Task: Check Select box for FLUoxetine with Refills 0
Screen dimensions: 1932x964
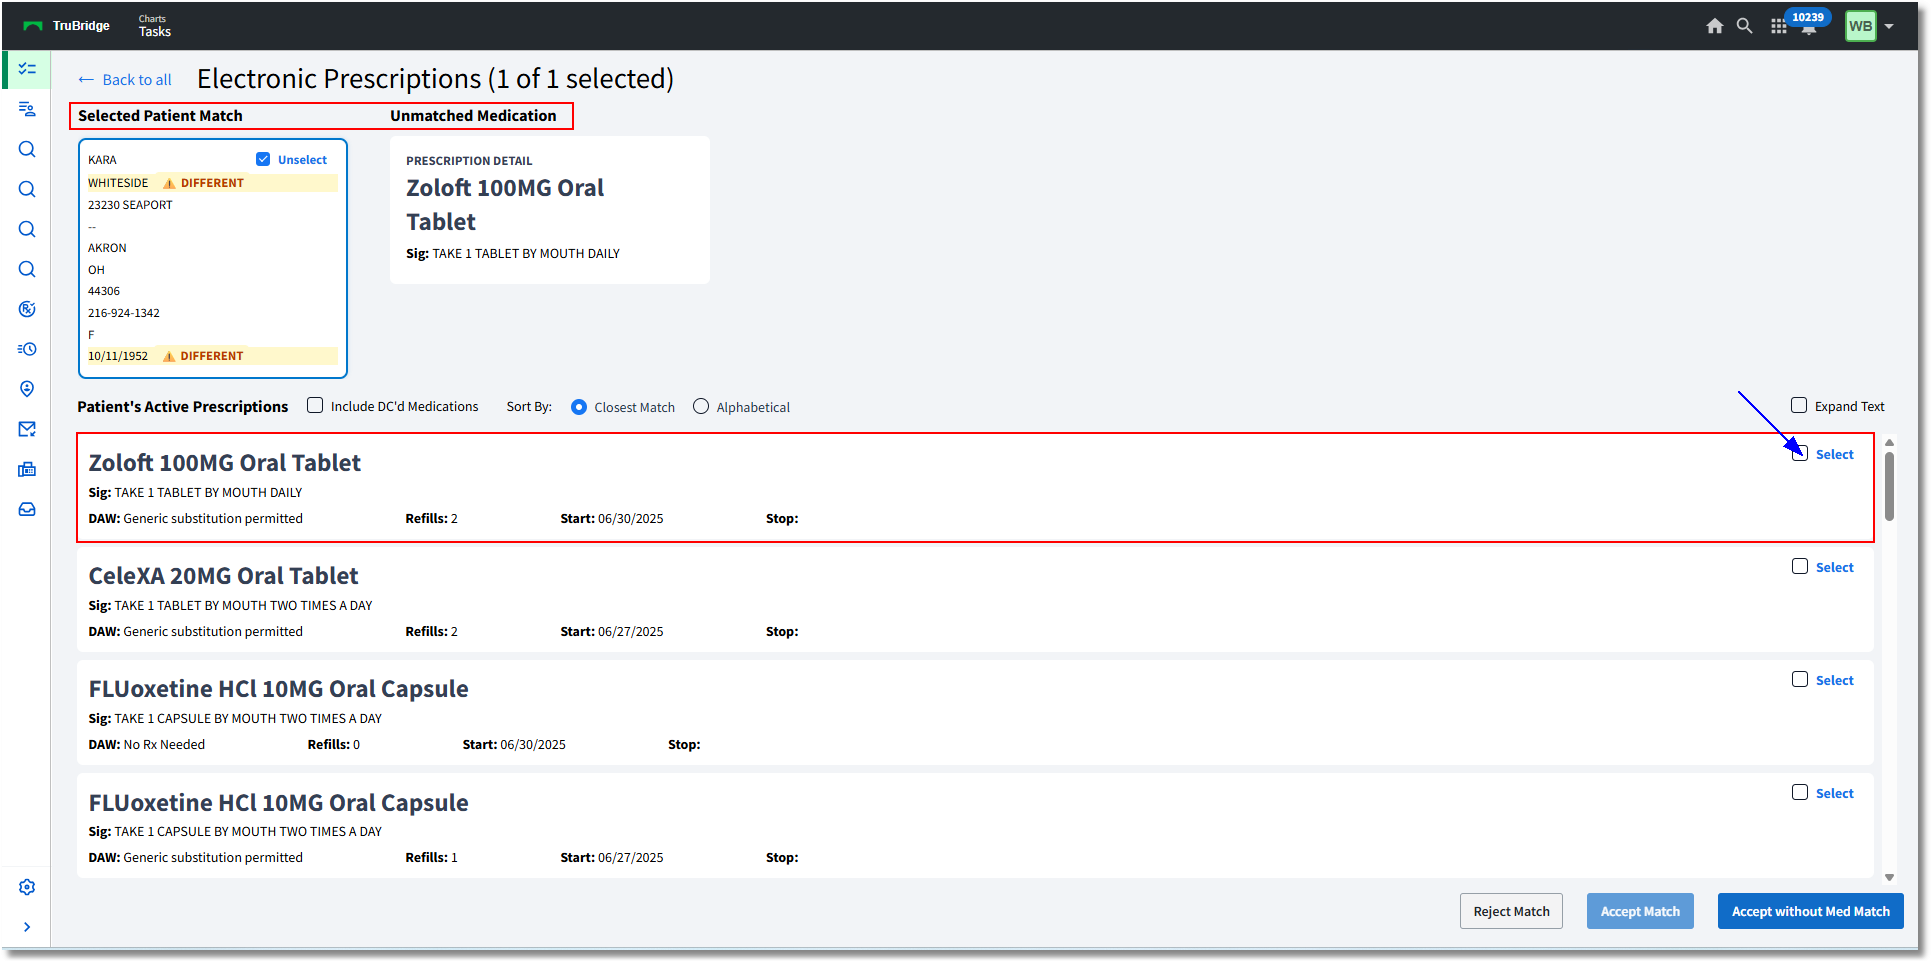Action: coord(1800,679)
